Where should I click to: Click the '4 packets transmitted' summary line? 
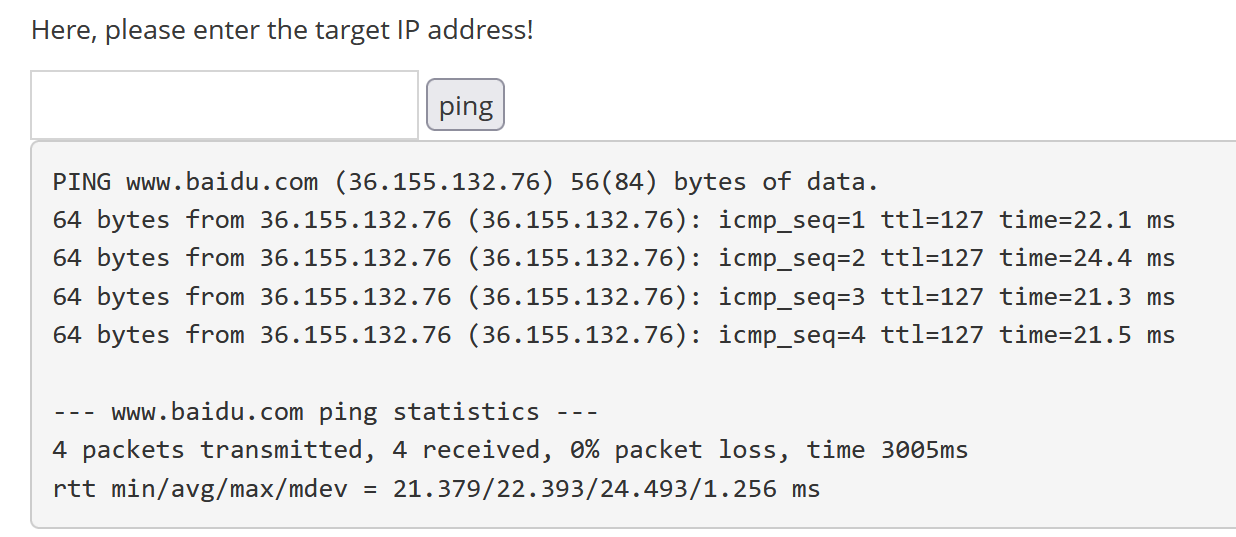pyautogui.click(x=510, y=450)
